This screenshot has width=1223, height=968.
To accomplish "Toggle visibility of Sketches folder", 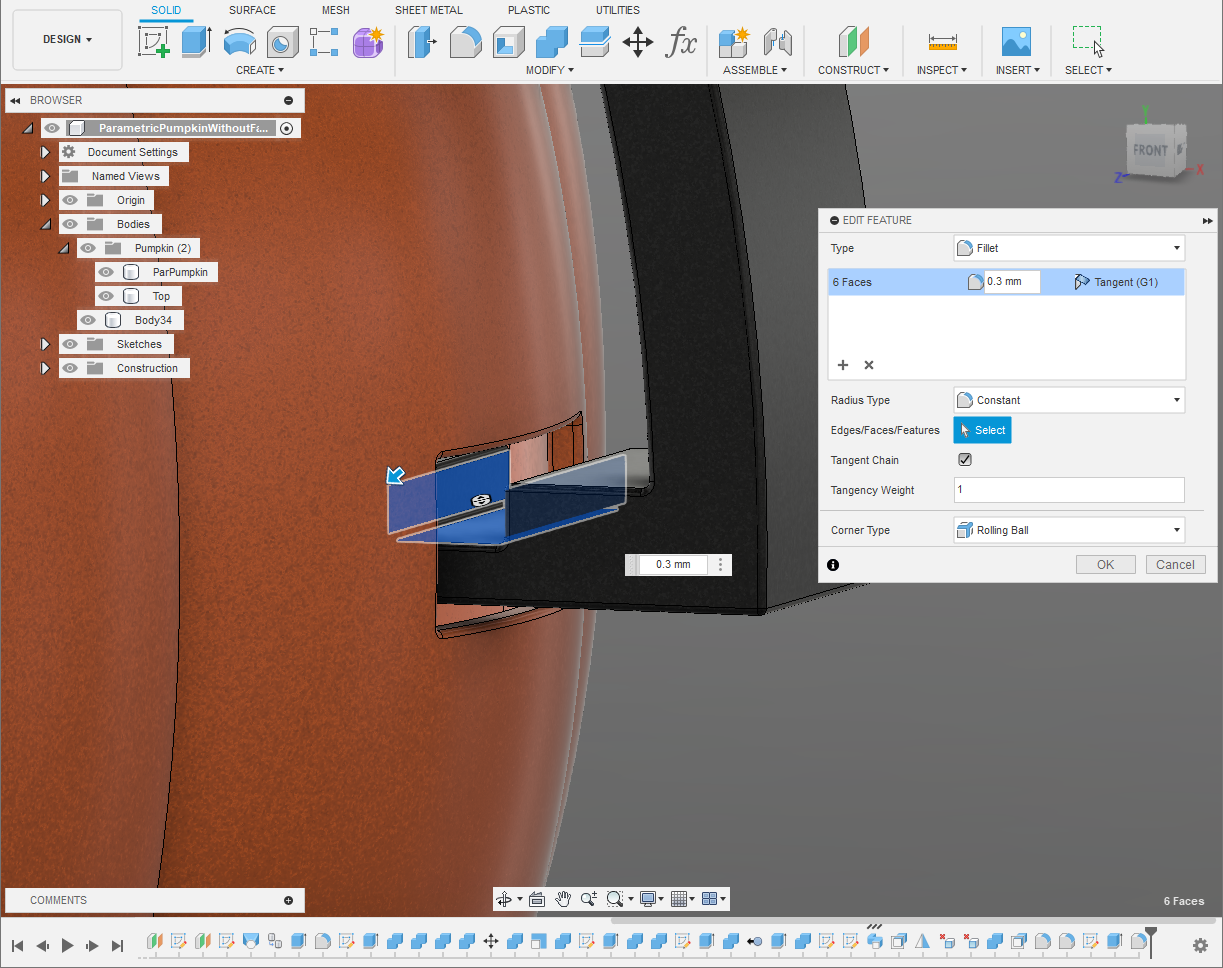I will 70,344.
